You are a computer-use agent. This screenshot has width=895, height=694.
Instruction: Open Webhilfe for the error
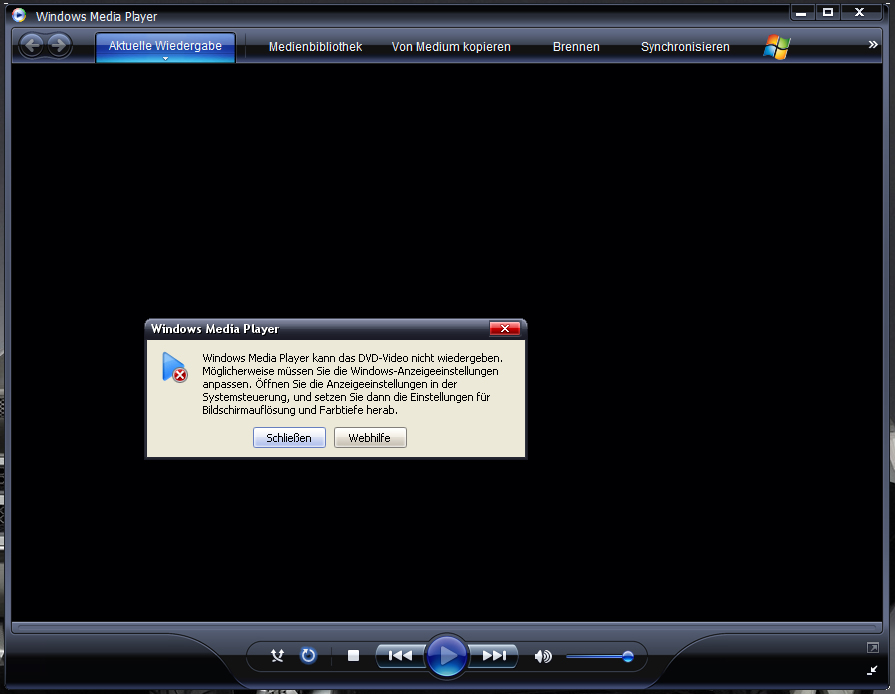tap(370, 438)
